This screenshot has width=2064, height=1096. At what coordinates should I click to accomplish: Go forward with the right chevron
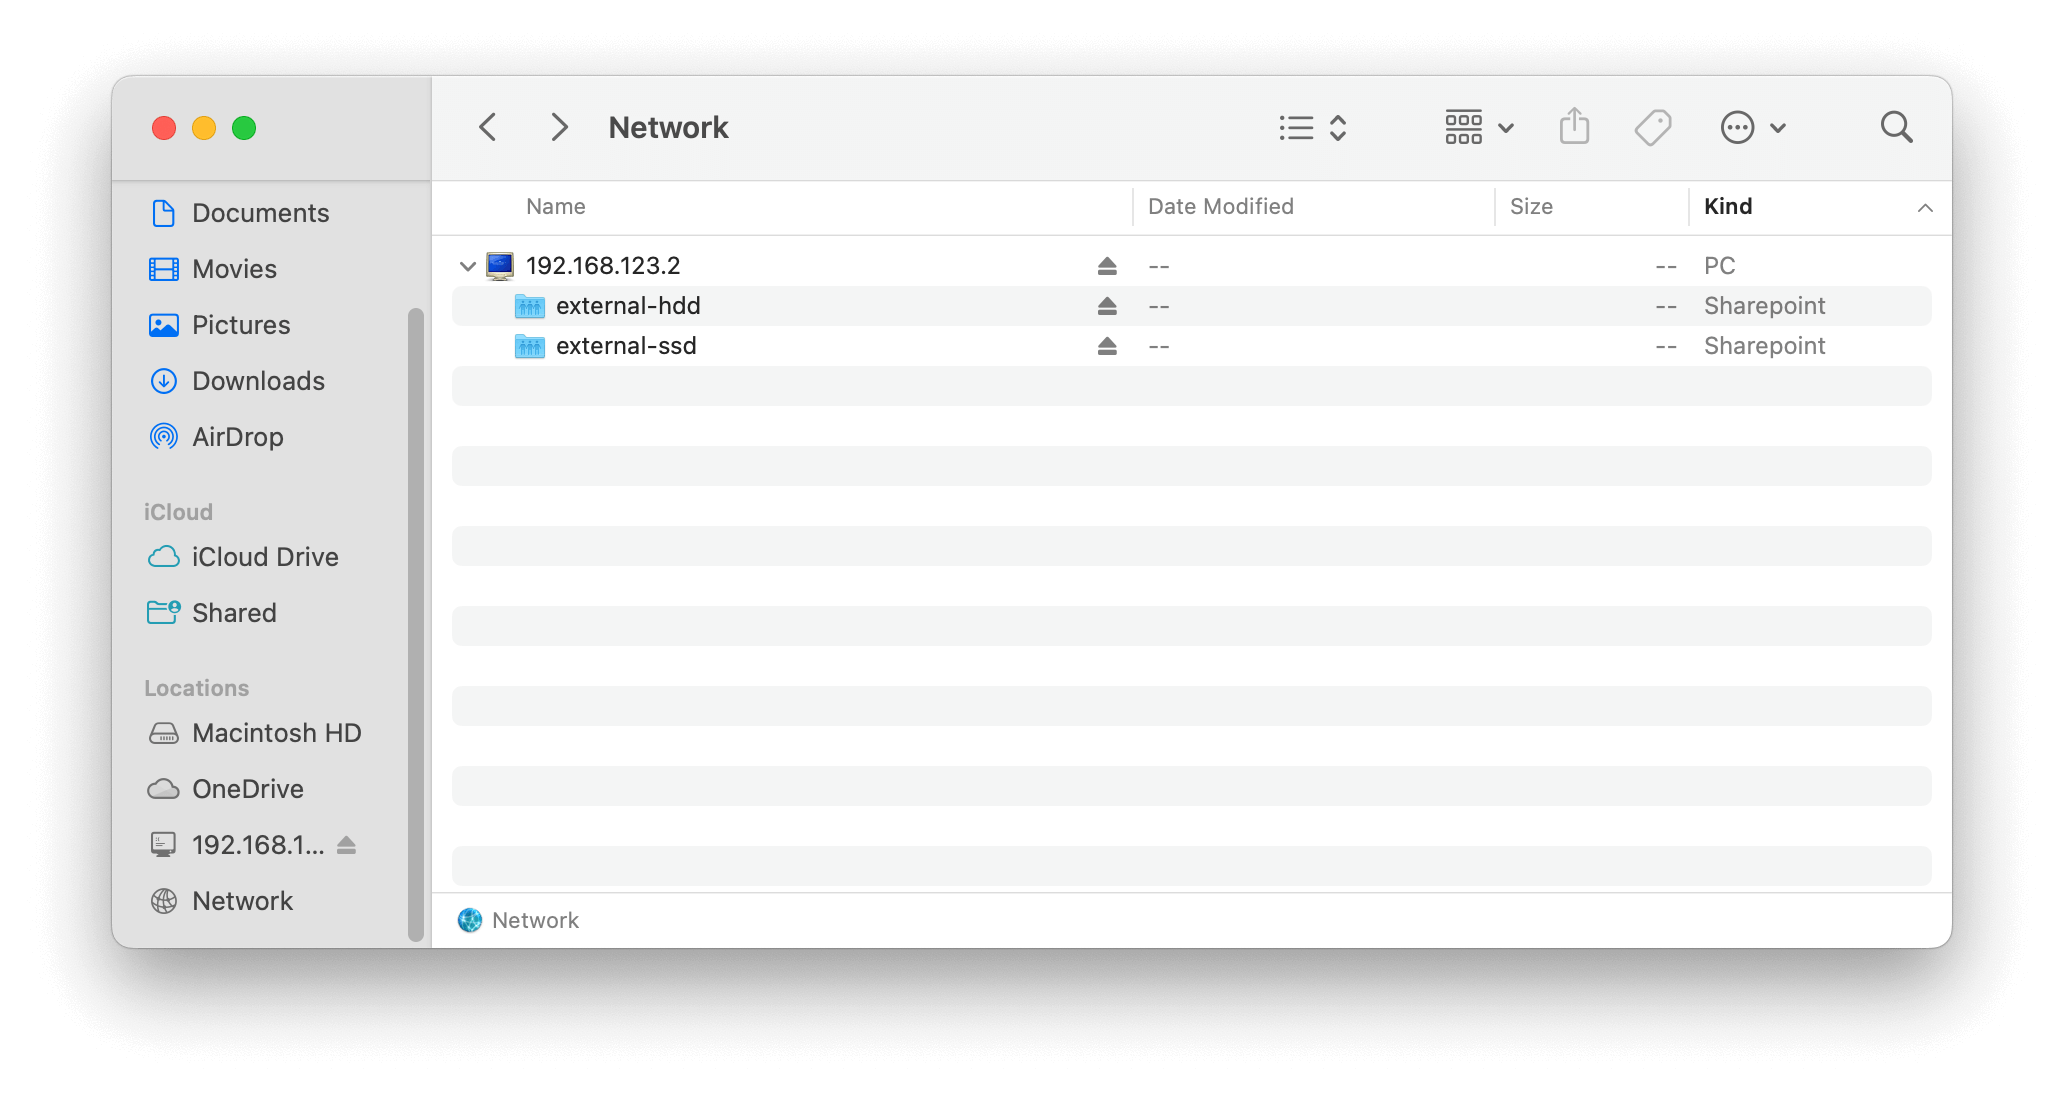tap(559, 127)
